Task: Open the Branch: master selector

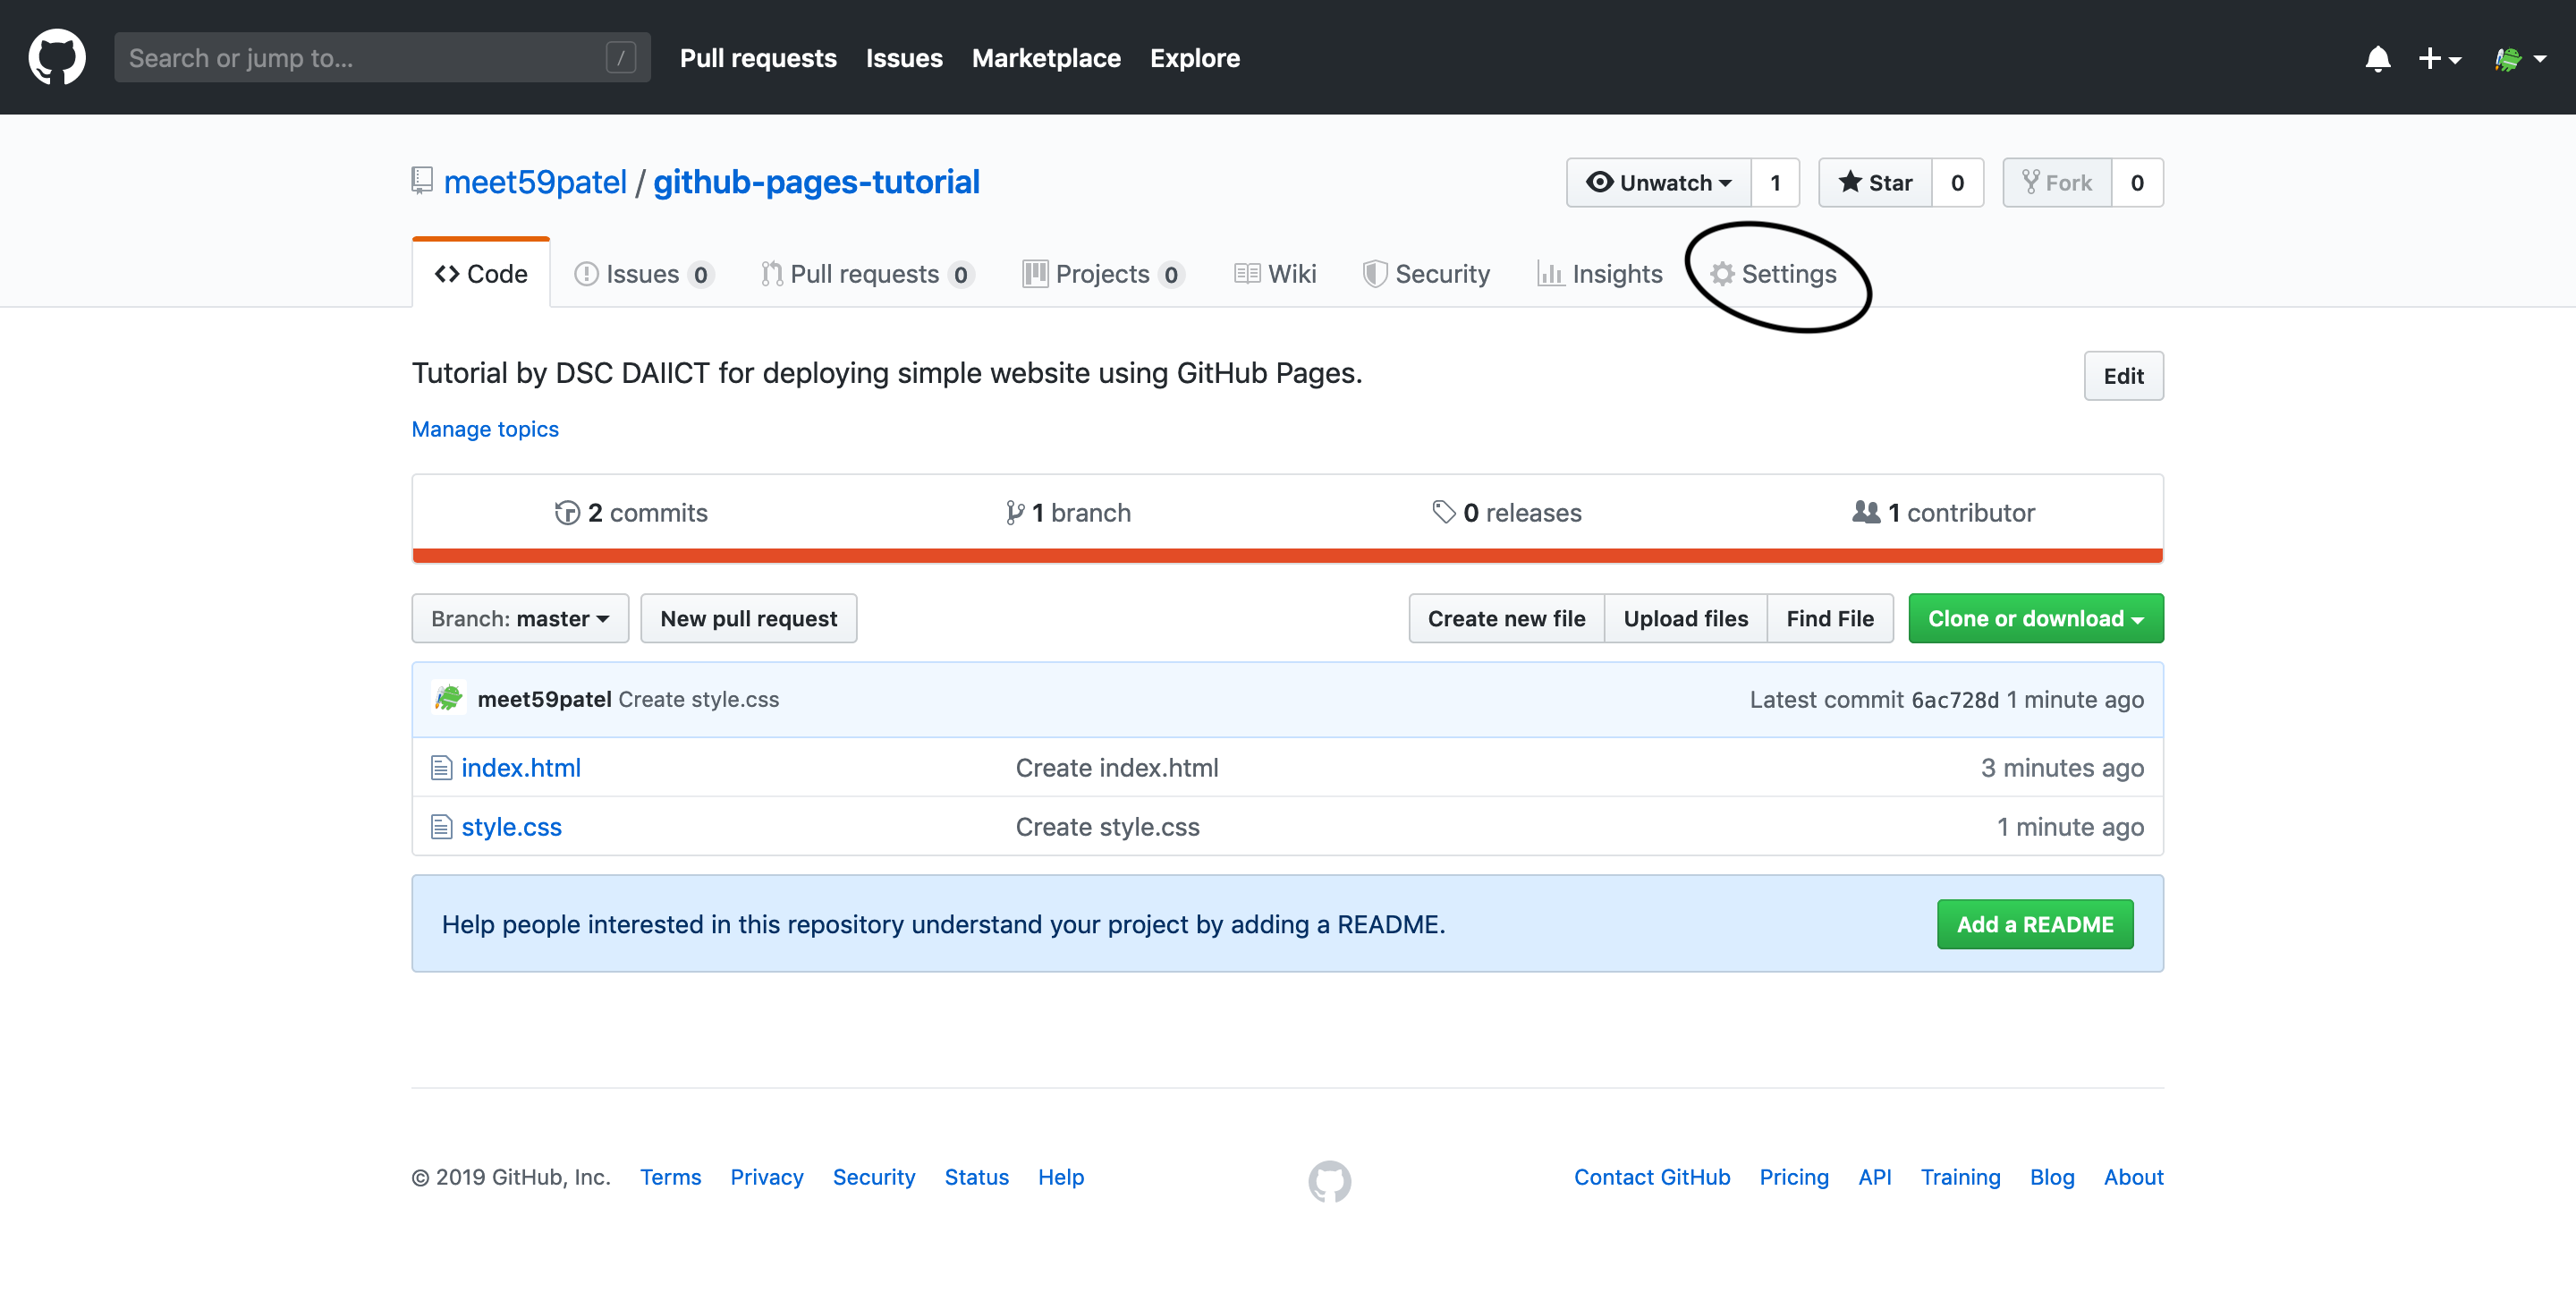Action: [x=519, y=618]
